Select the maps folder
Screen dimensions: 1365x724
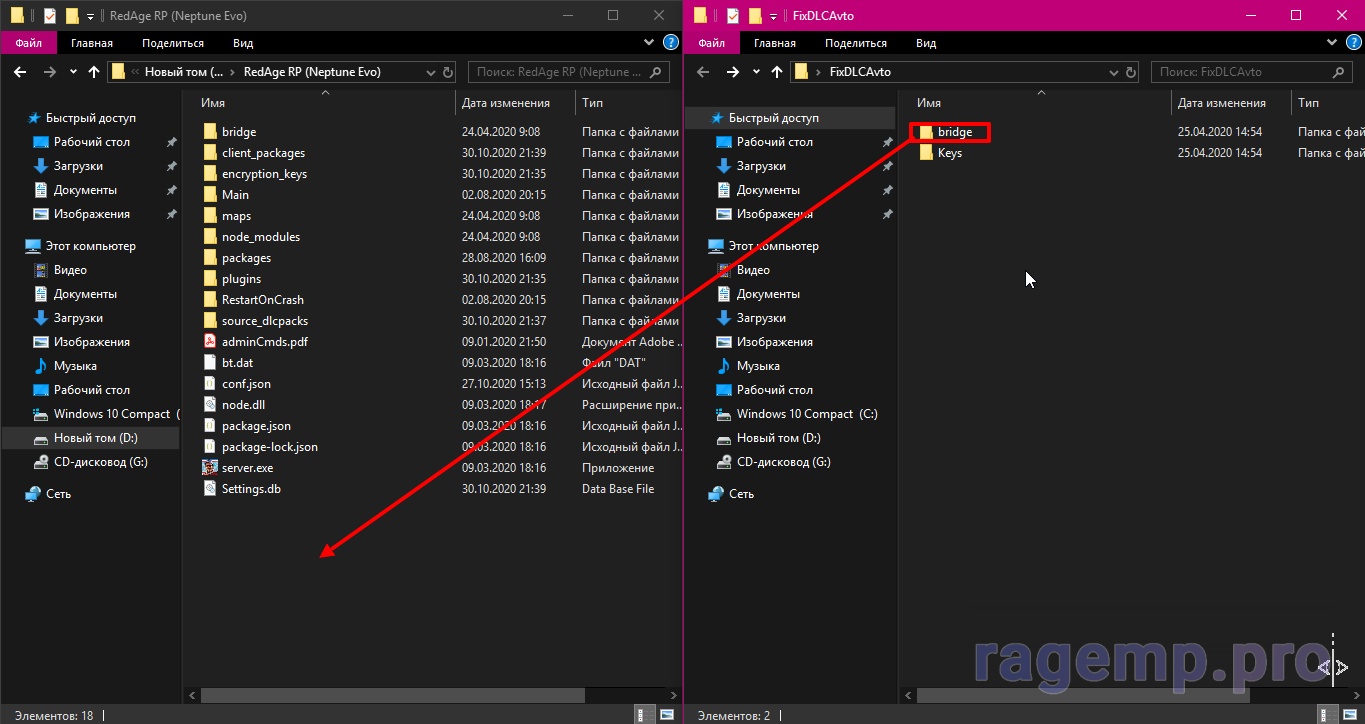tap(236, 215)
